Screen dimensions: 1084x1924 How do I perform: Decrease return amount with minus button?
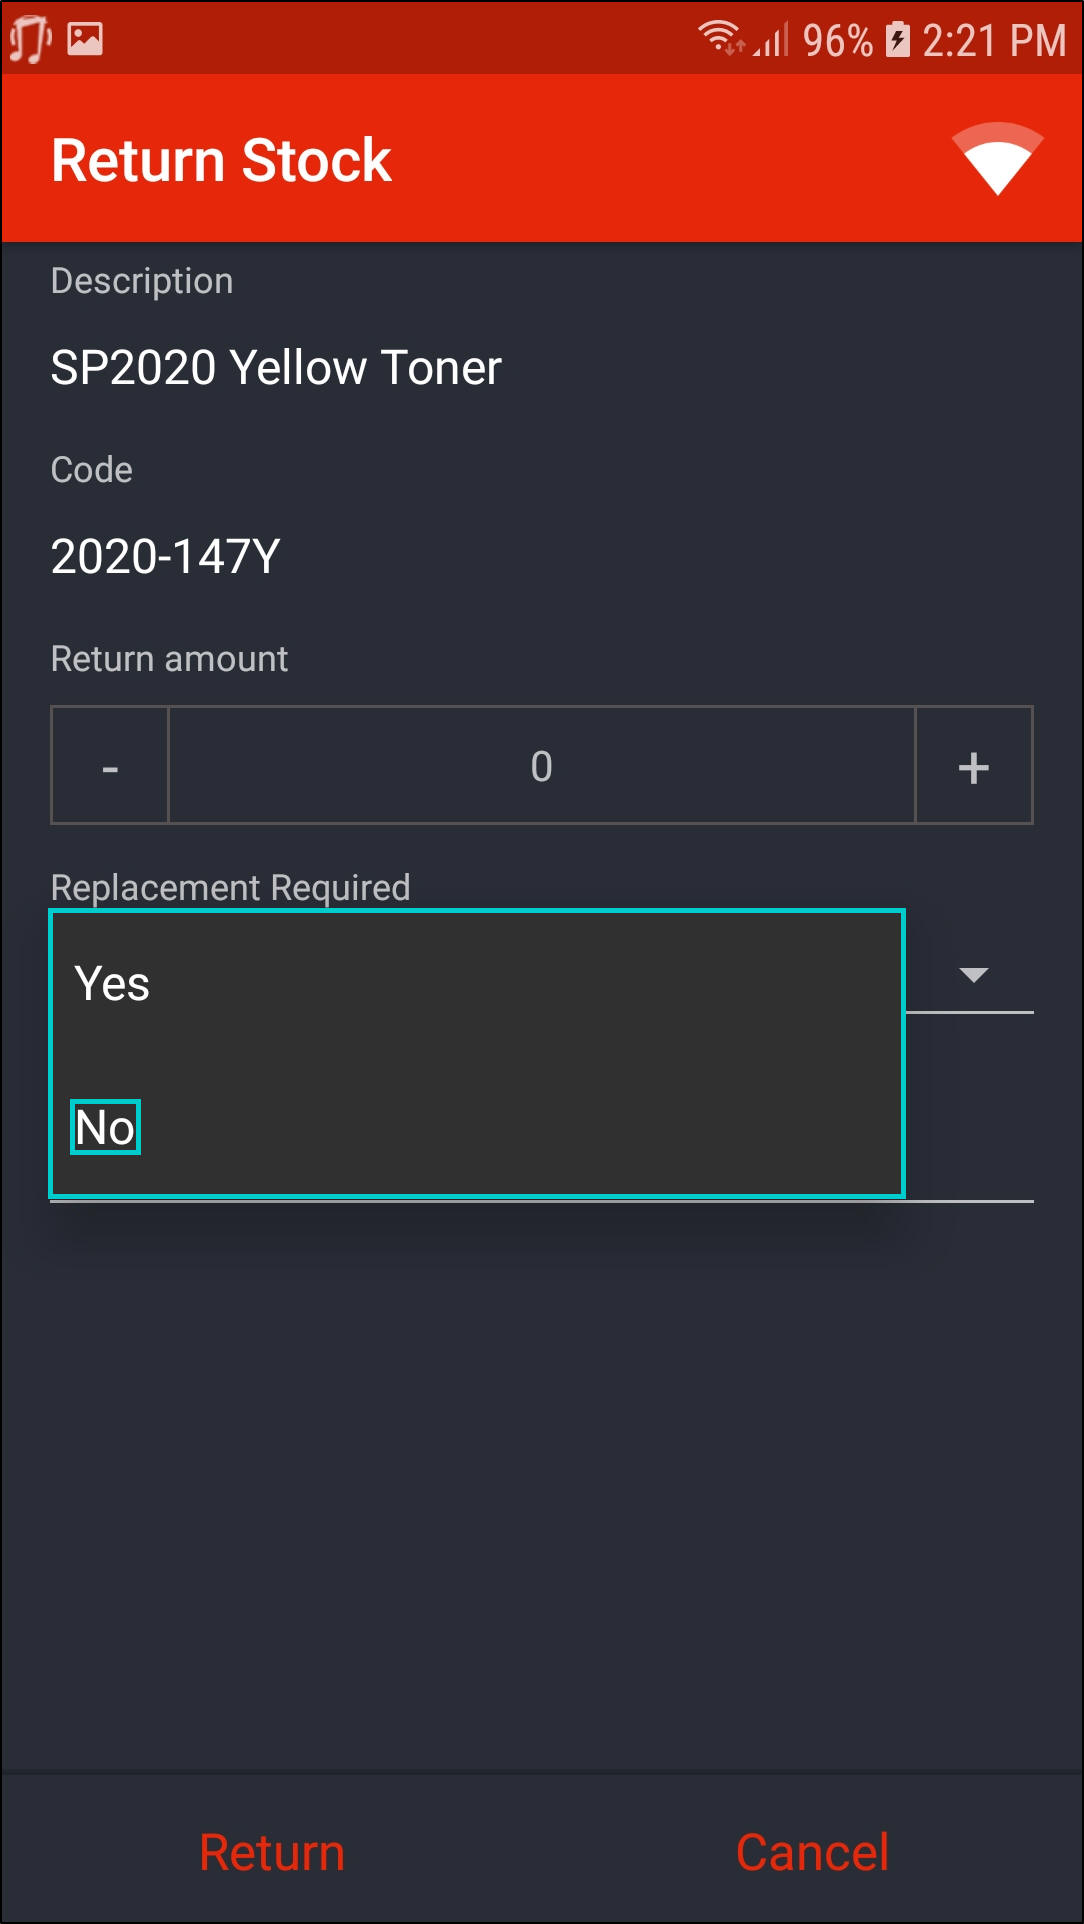tap(110, 766)
